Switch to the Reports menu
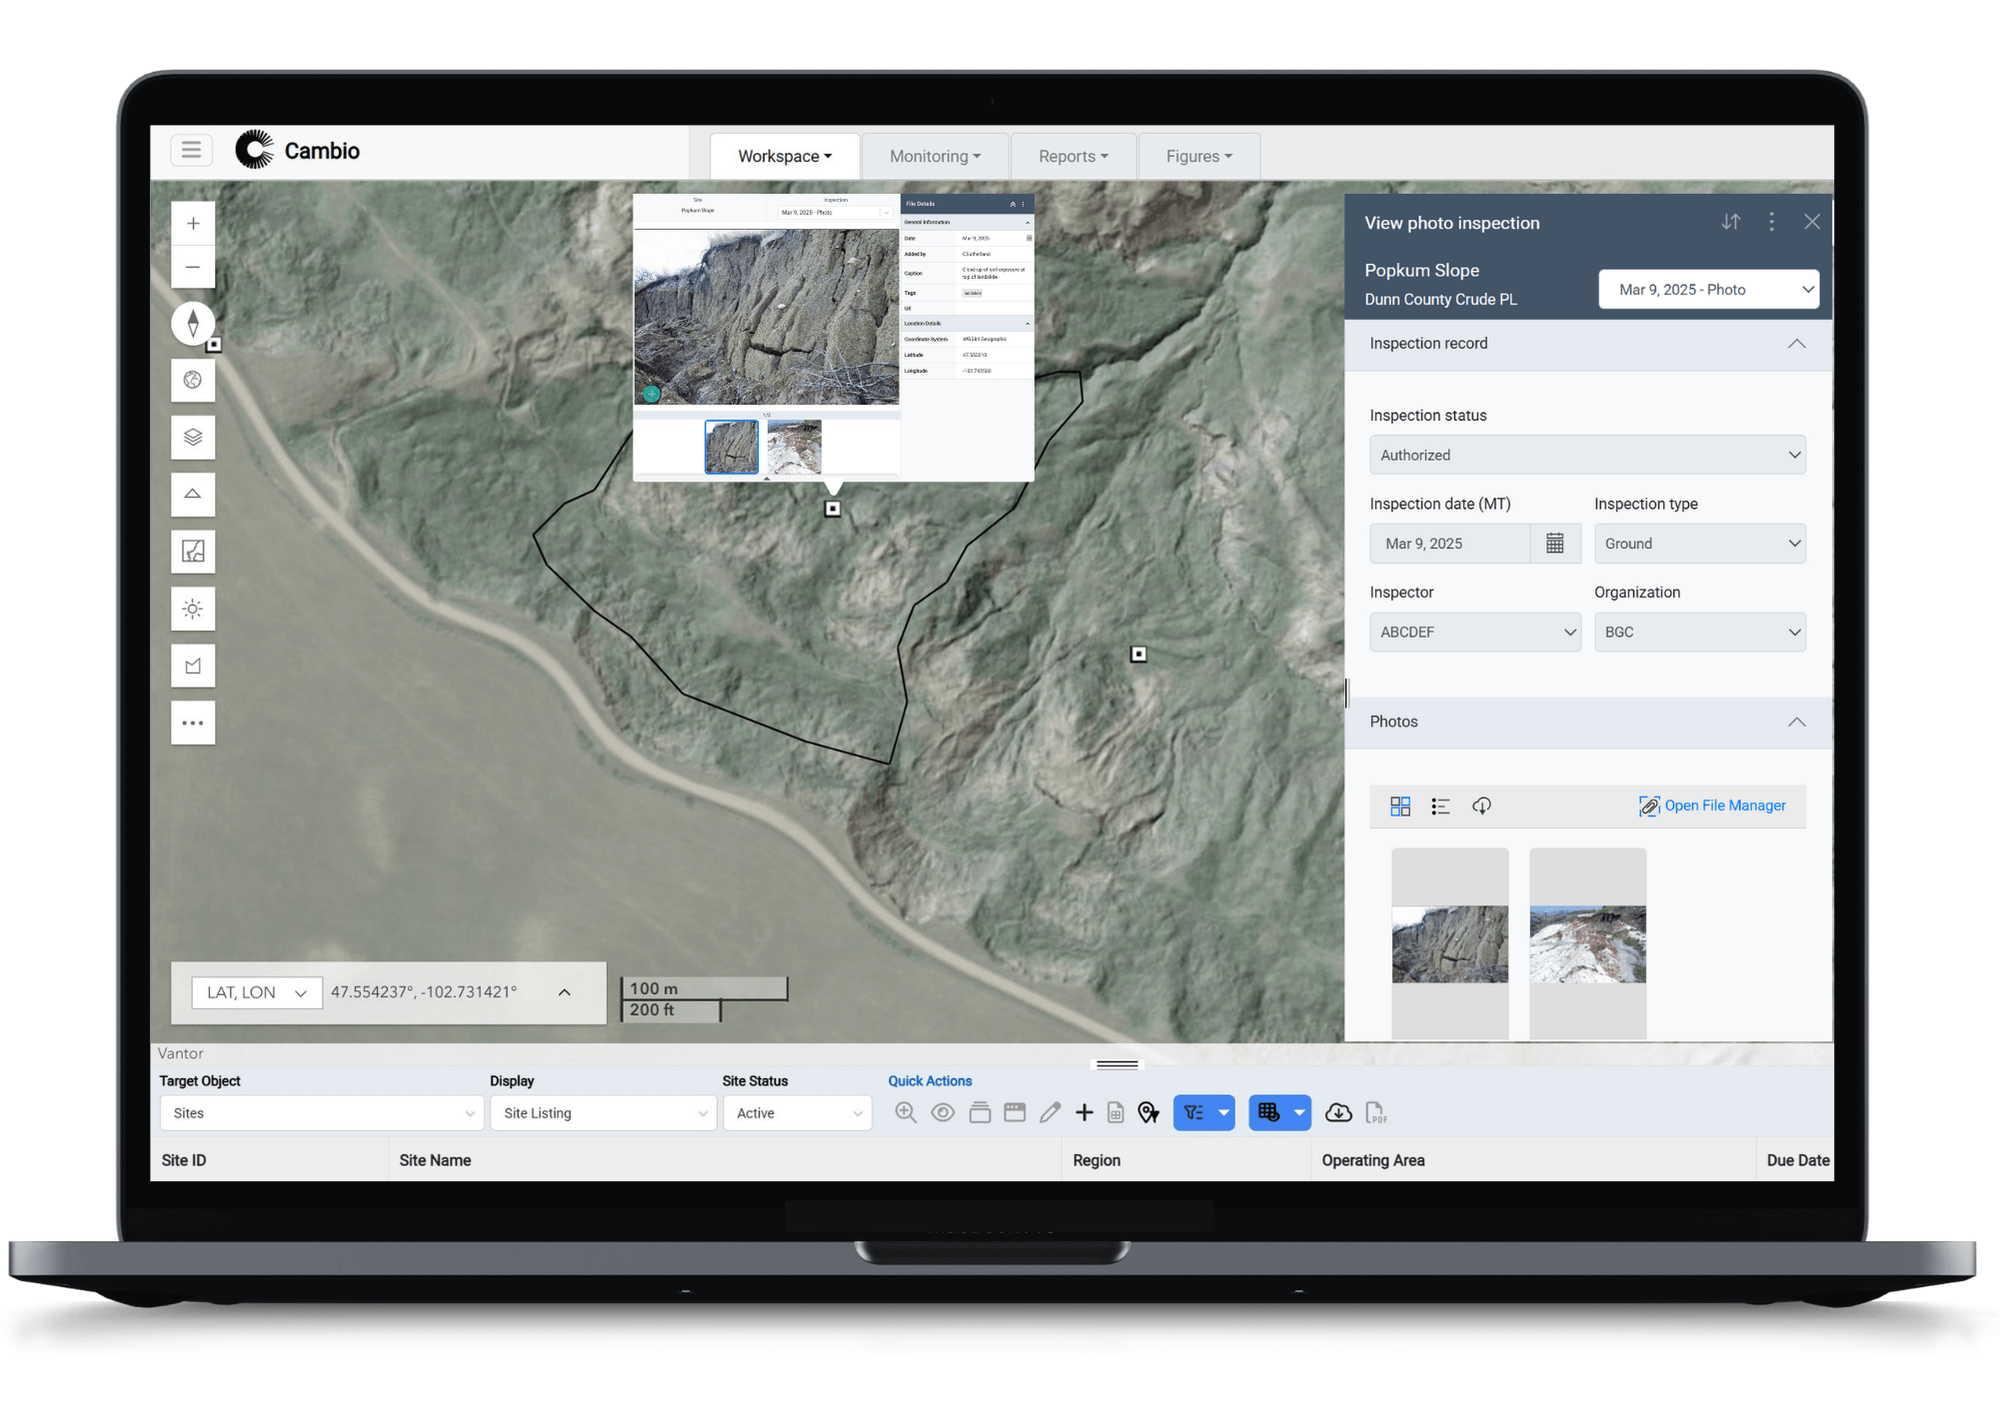This screenshot has height=1428, width=2000. 1072,156
